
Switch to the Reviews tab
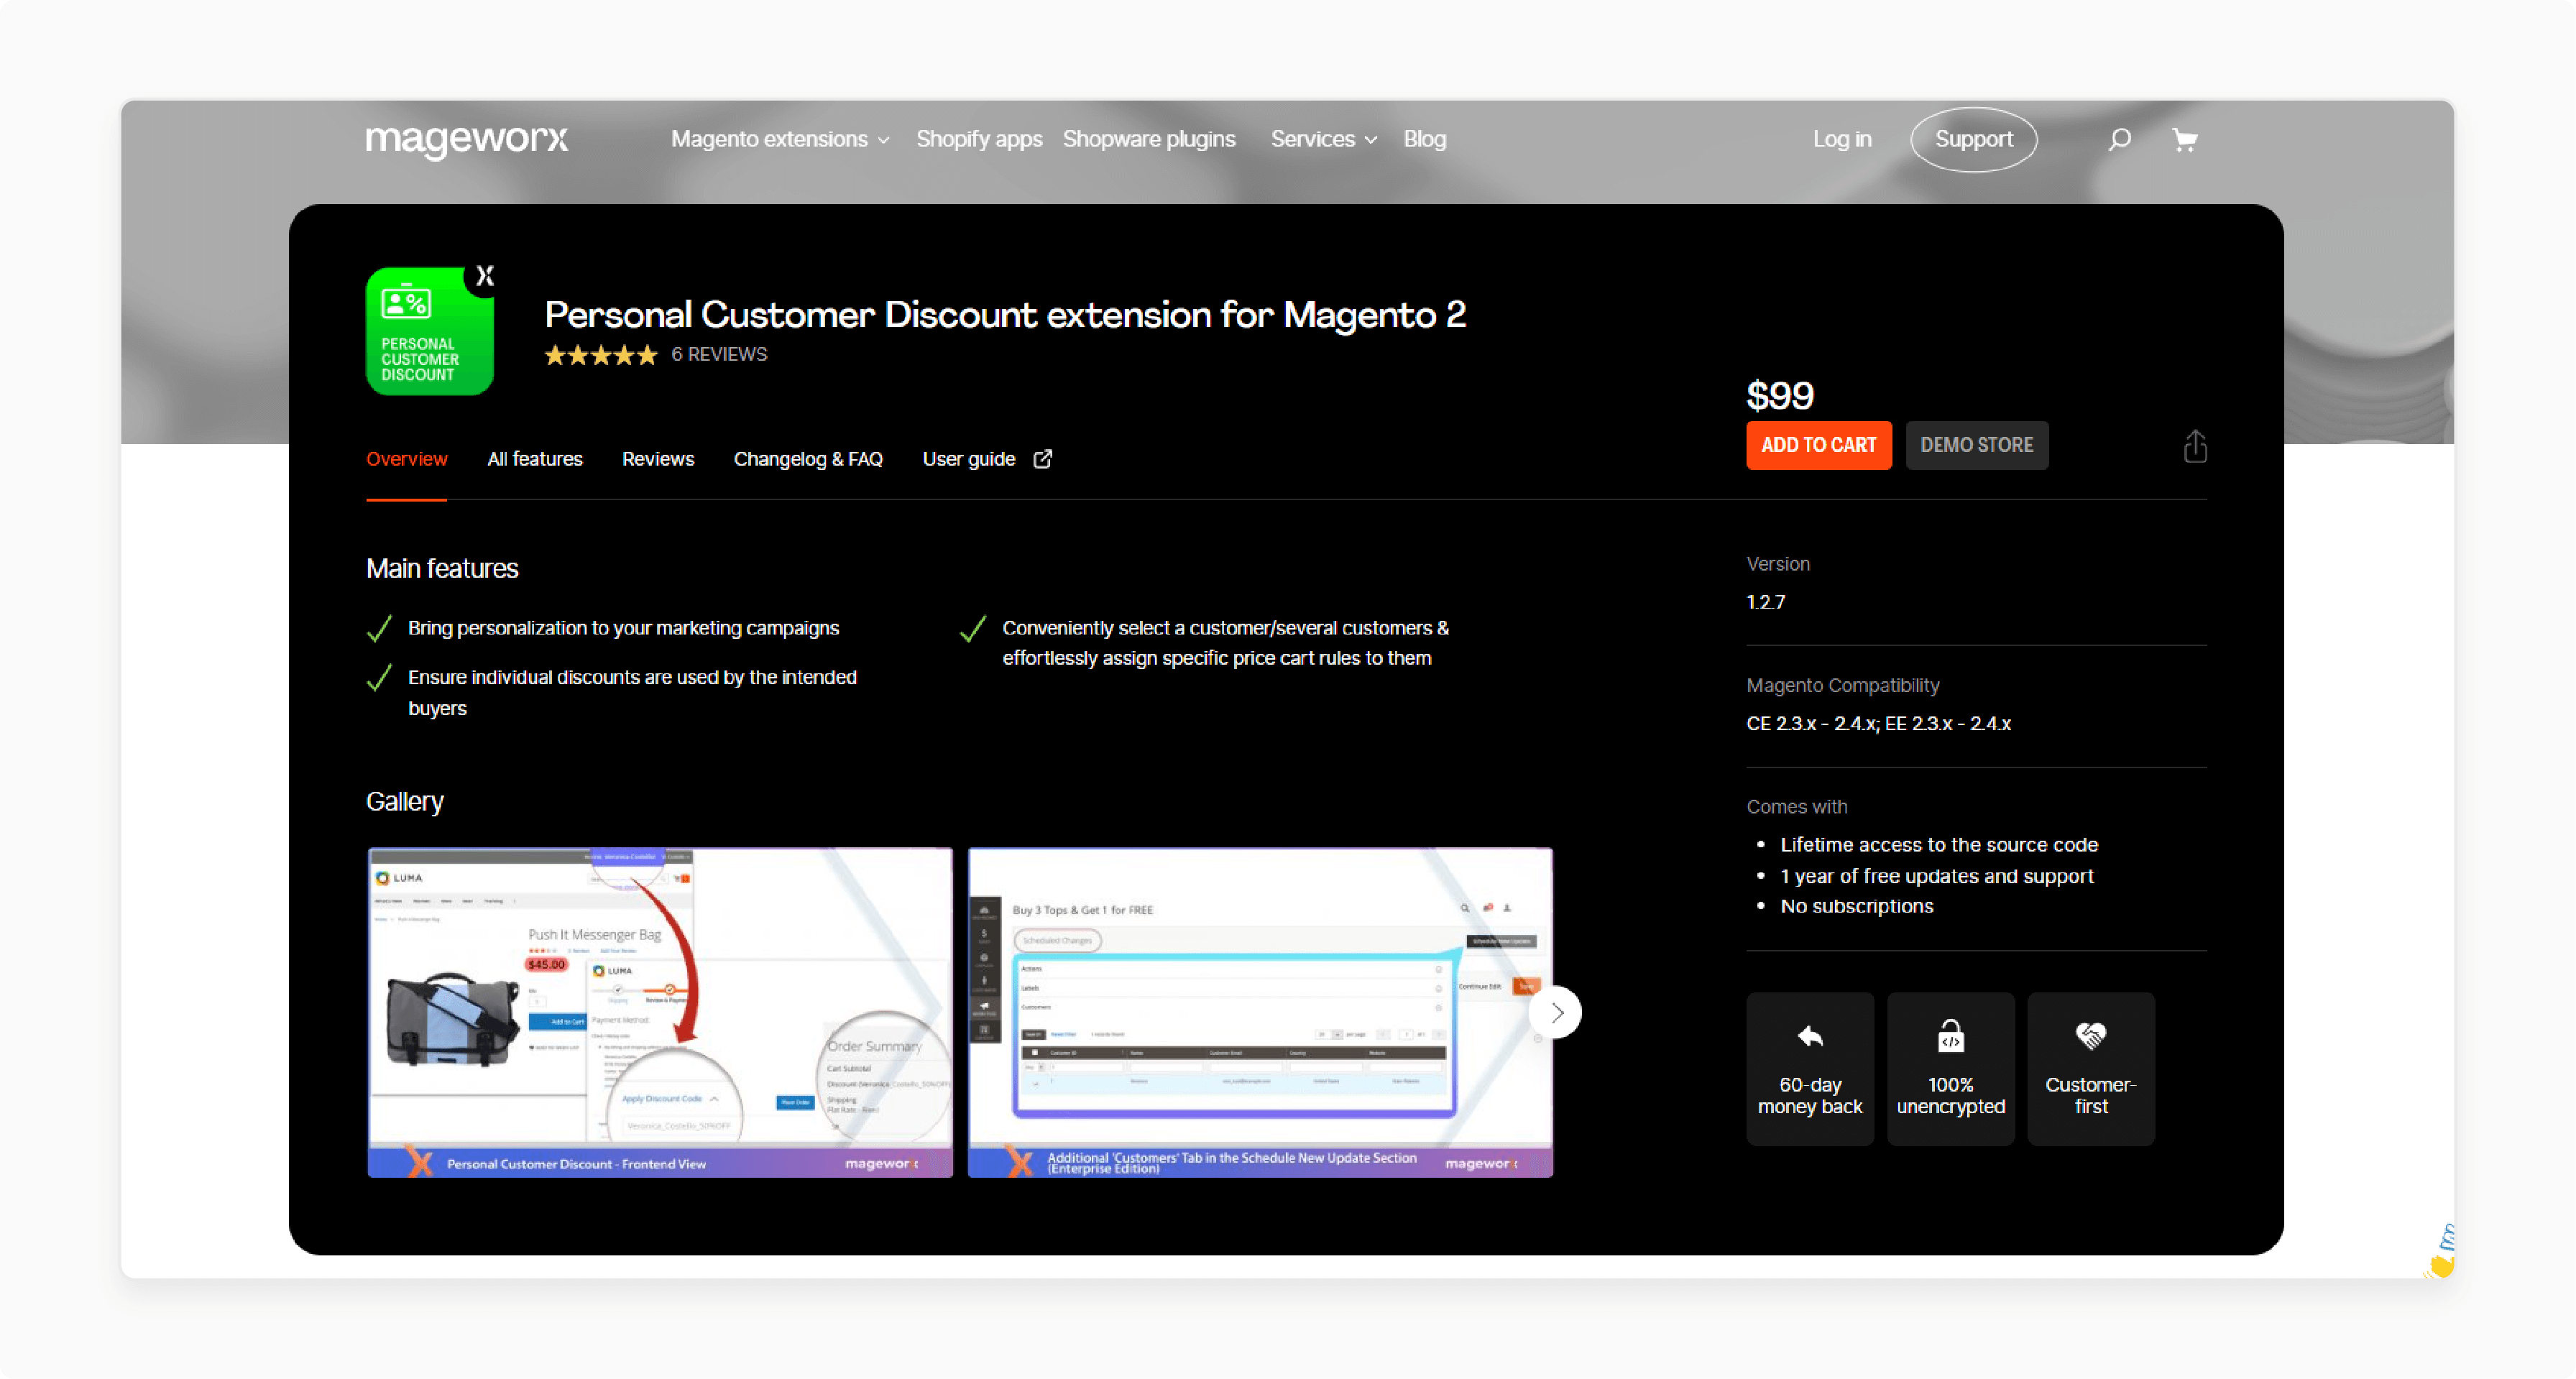[x=658, y=459]
